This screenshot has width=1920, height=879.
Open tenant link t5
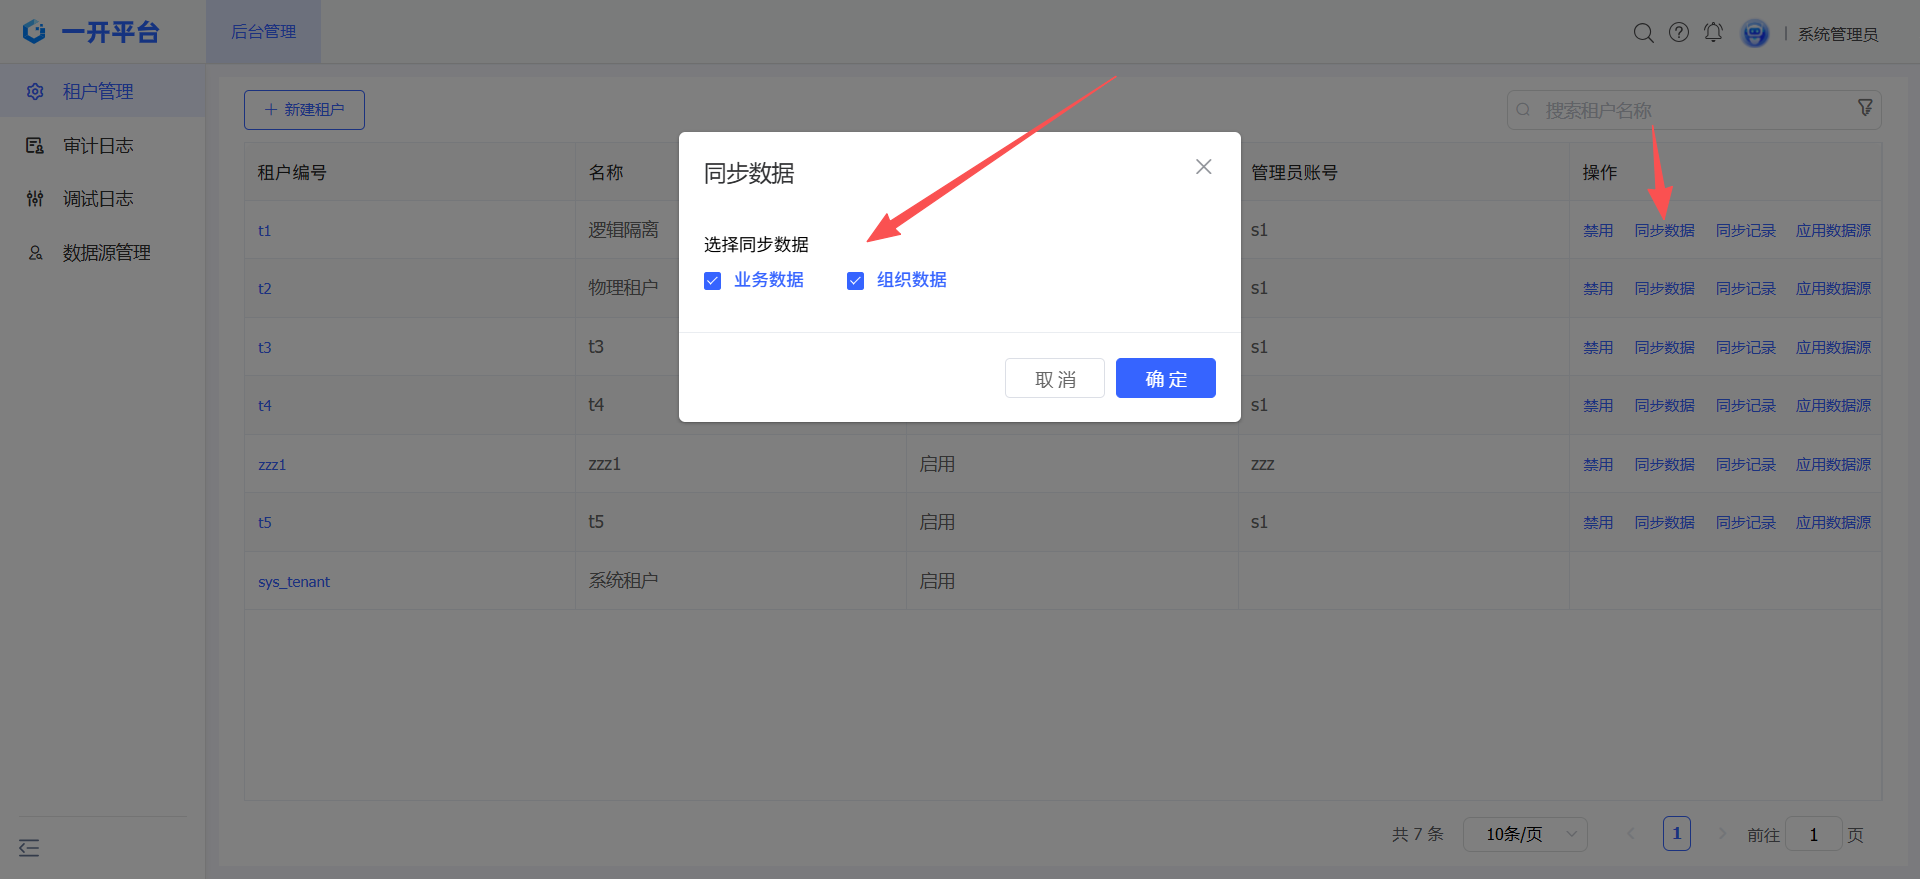pos(264,523)
